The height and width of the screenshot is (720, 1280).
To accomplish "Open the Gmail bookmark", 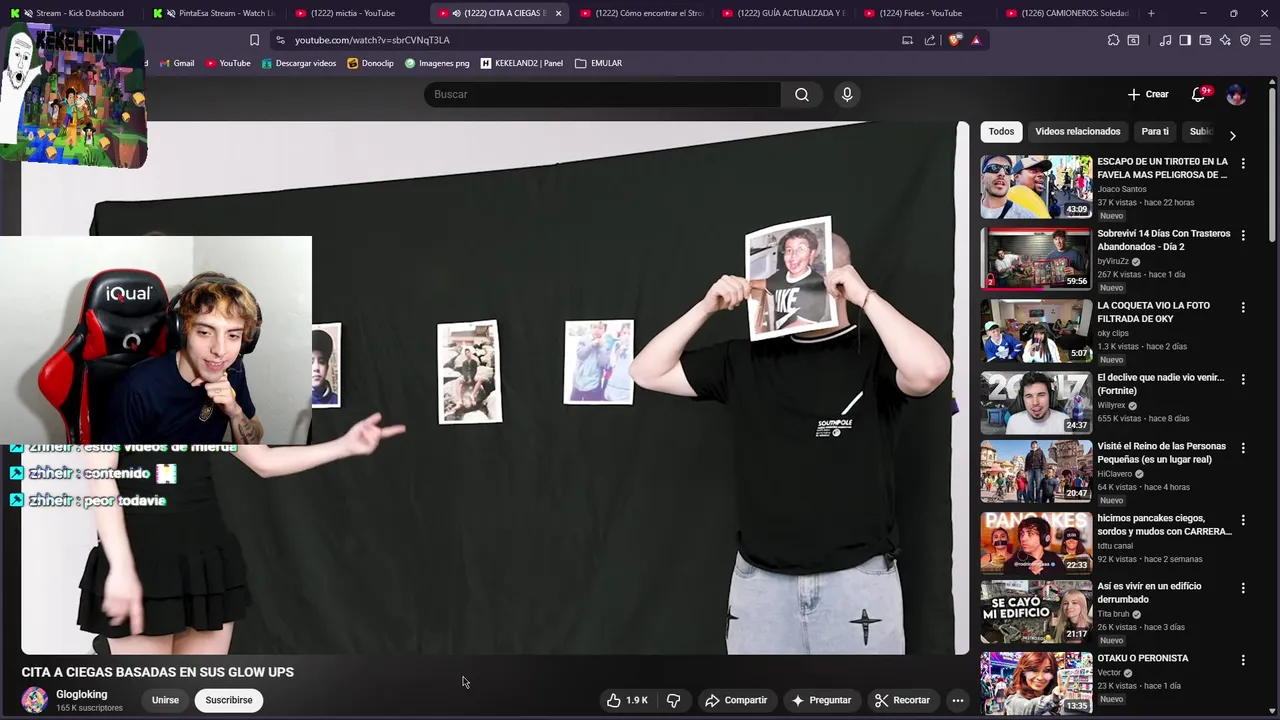I will click(x=176, y=63).
